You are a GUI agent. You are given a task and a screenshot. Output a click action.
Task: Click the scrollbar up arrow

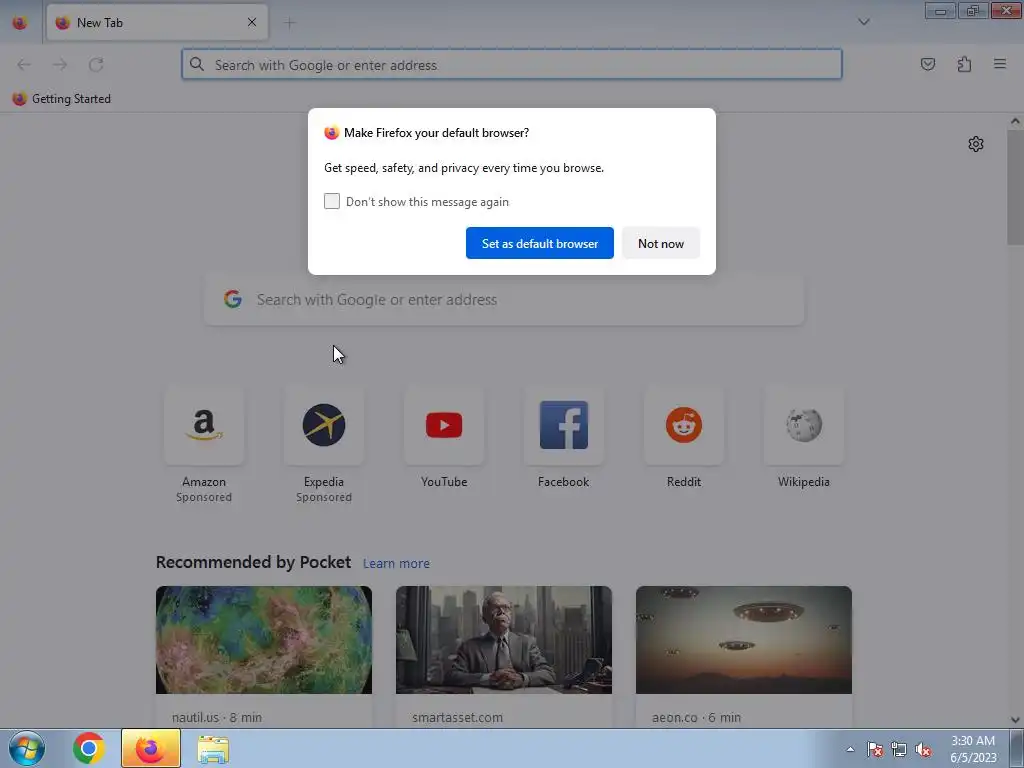1015,121
